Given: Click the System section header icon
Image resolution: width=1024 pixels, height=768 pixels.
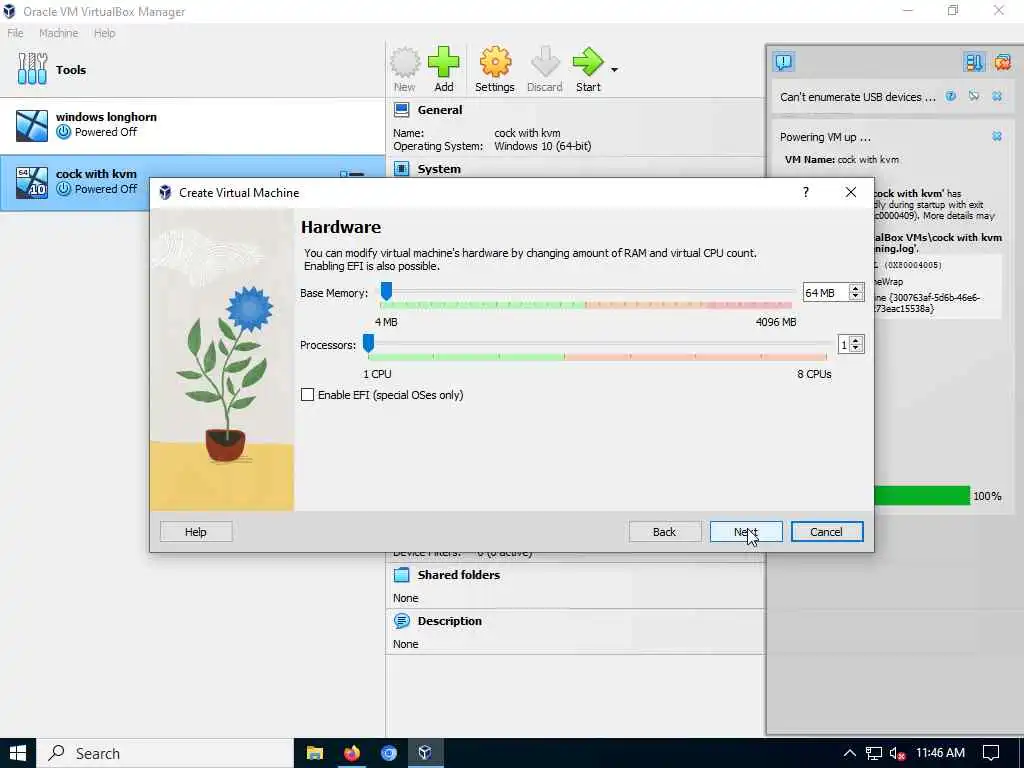Looking at the screenshot, I should coord(402,168).
